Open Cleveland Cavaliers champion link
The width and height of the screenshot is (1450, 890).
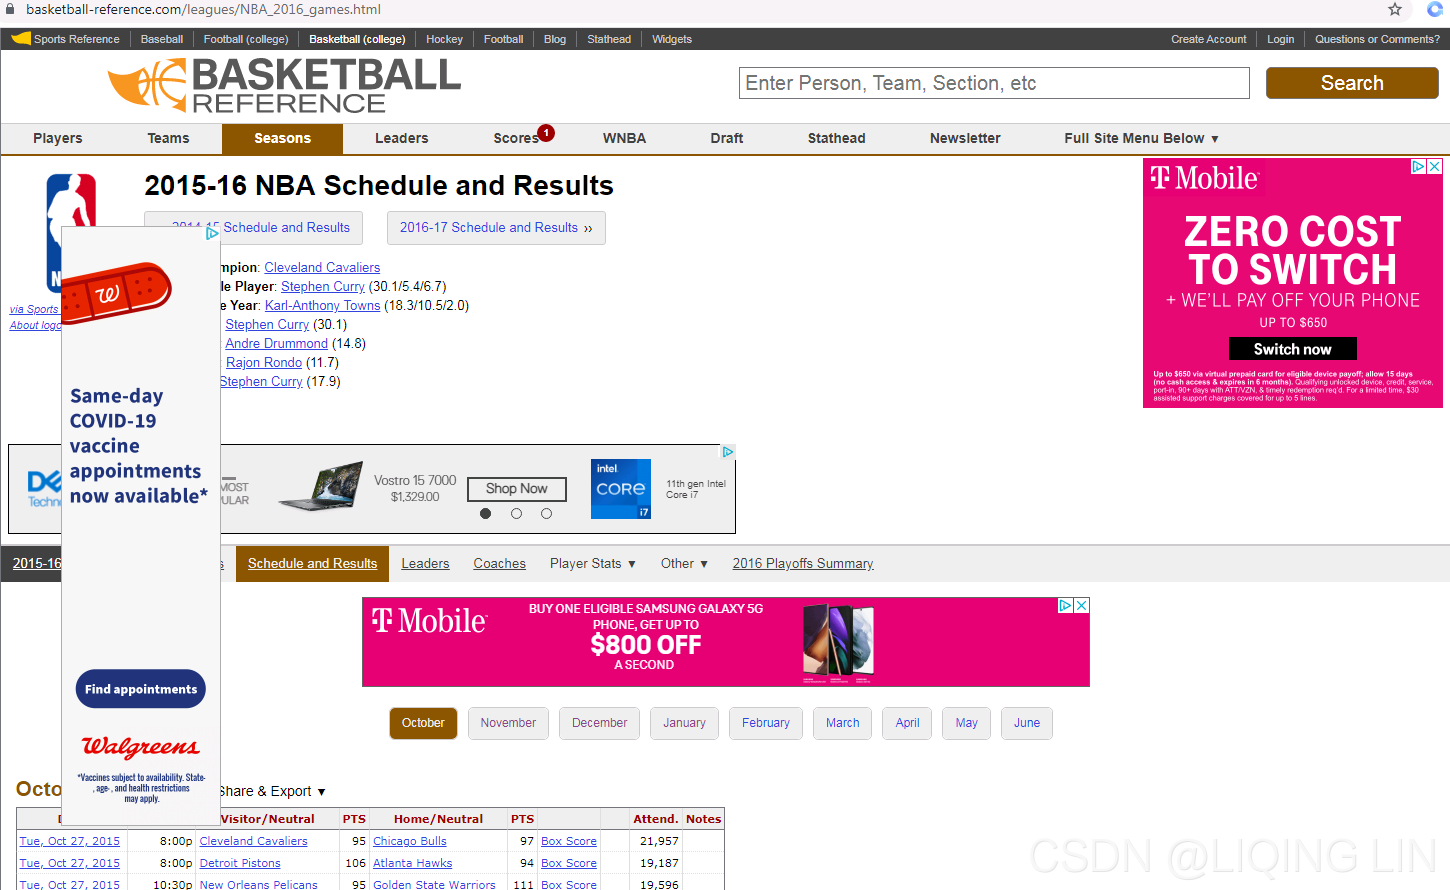pos(322,268)
